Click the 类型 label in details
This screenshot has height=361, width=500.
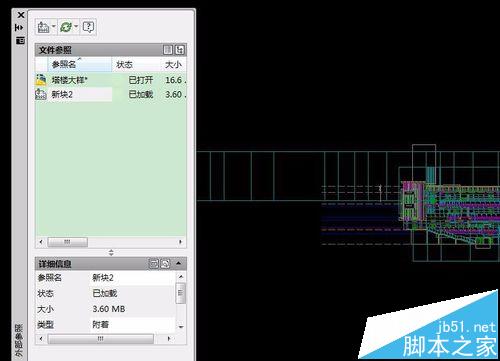pyautogui.click(x=46, y=324)
